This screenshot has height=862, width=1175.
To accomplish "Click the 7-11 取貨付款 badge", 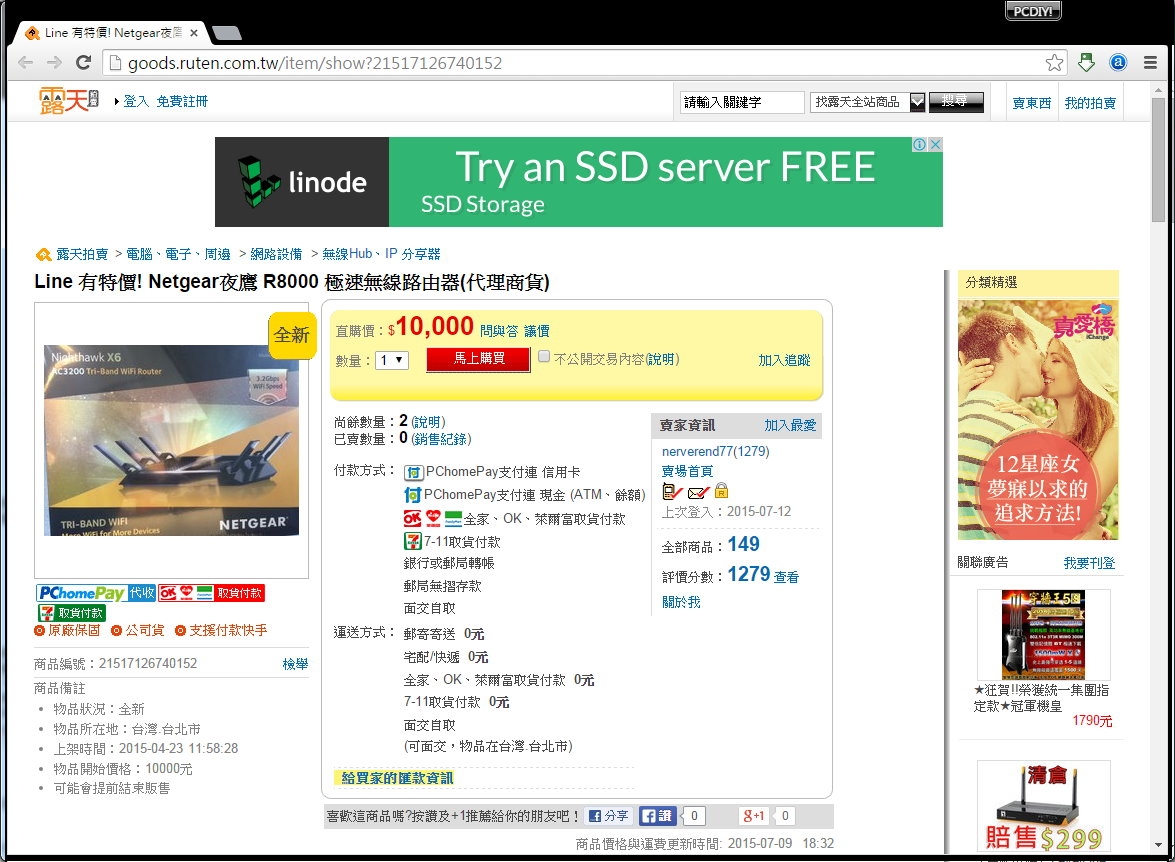I will [x=71, y=612].
